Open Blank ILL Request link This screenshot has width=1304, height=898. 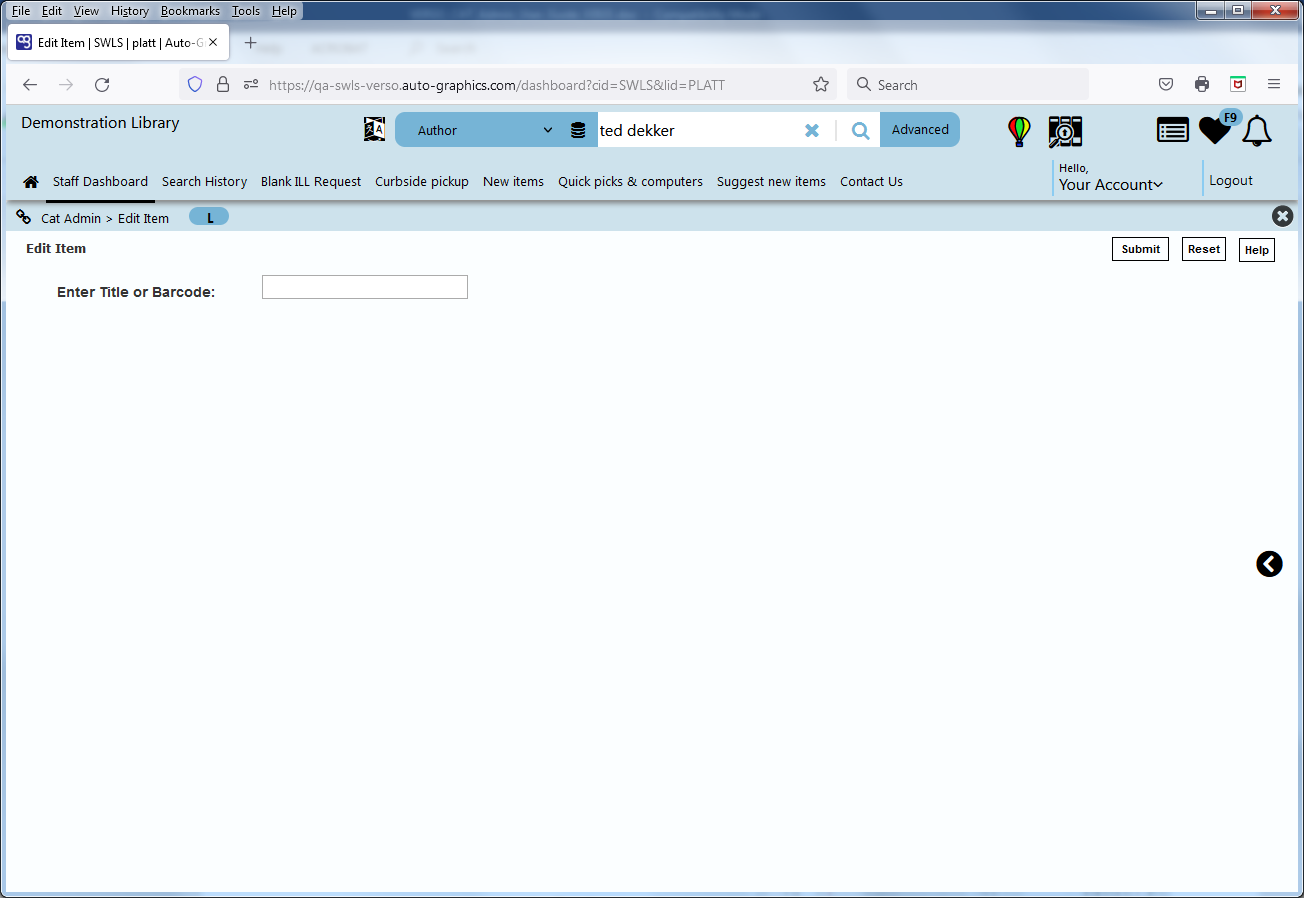[311, 182]
